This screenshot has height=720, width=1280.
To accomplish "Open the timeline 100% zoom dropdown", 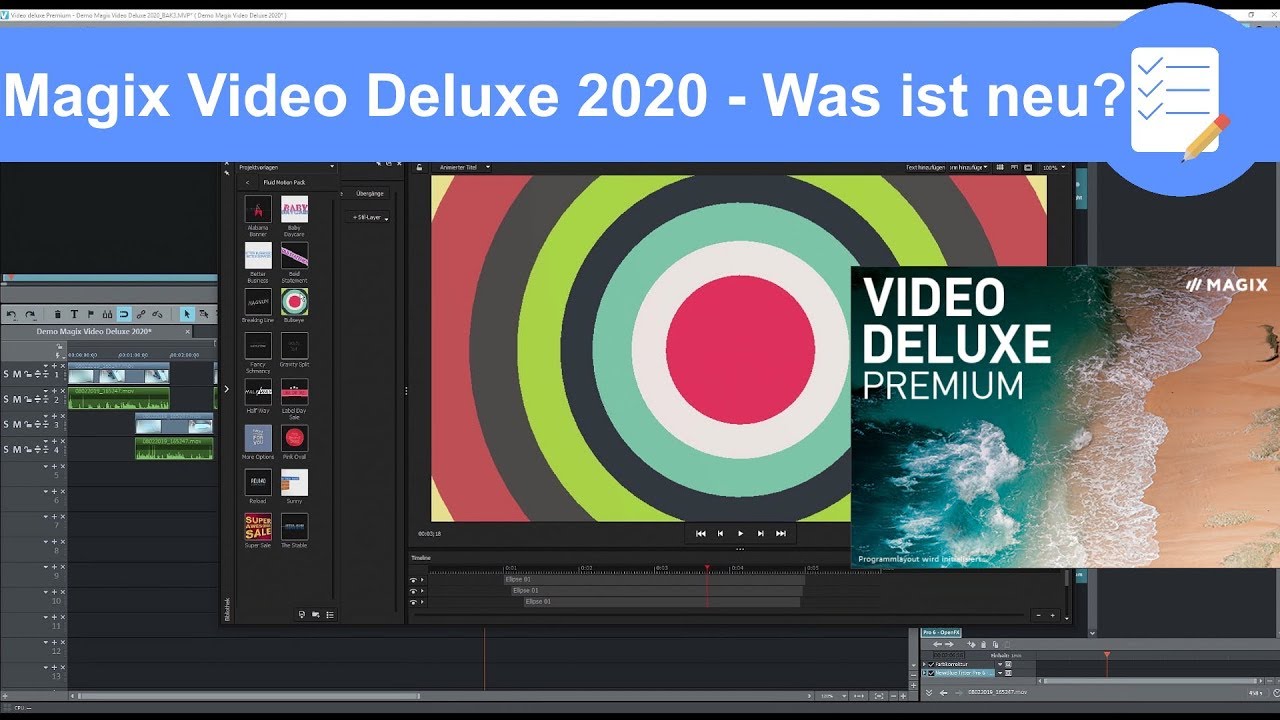I will tap(830, 696).
